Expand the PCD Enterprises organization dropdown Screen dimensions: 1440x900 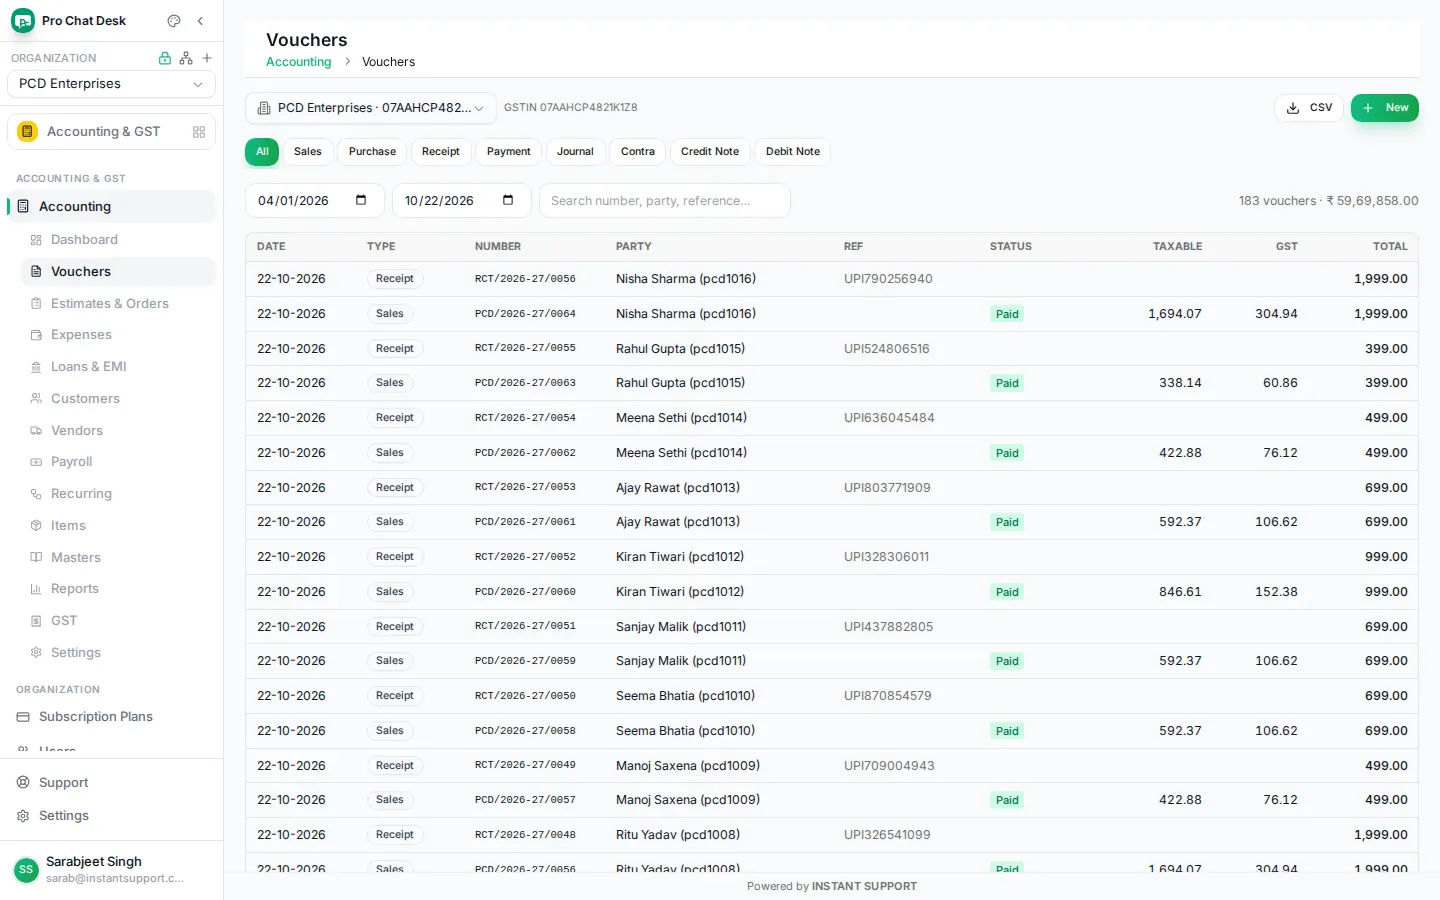[x=111, y=84]
